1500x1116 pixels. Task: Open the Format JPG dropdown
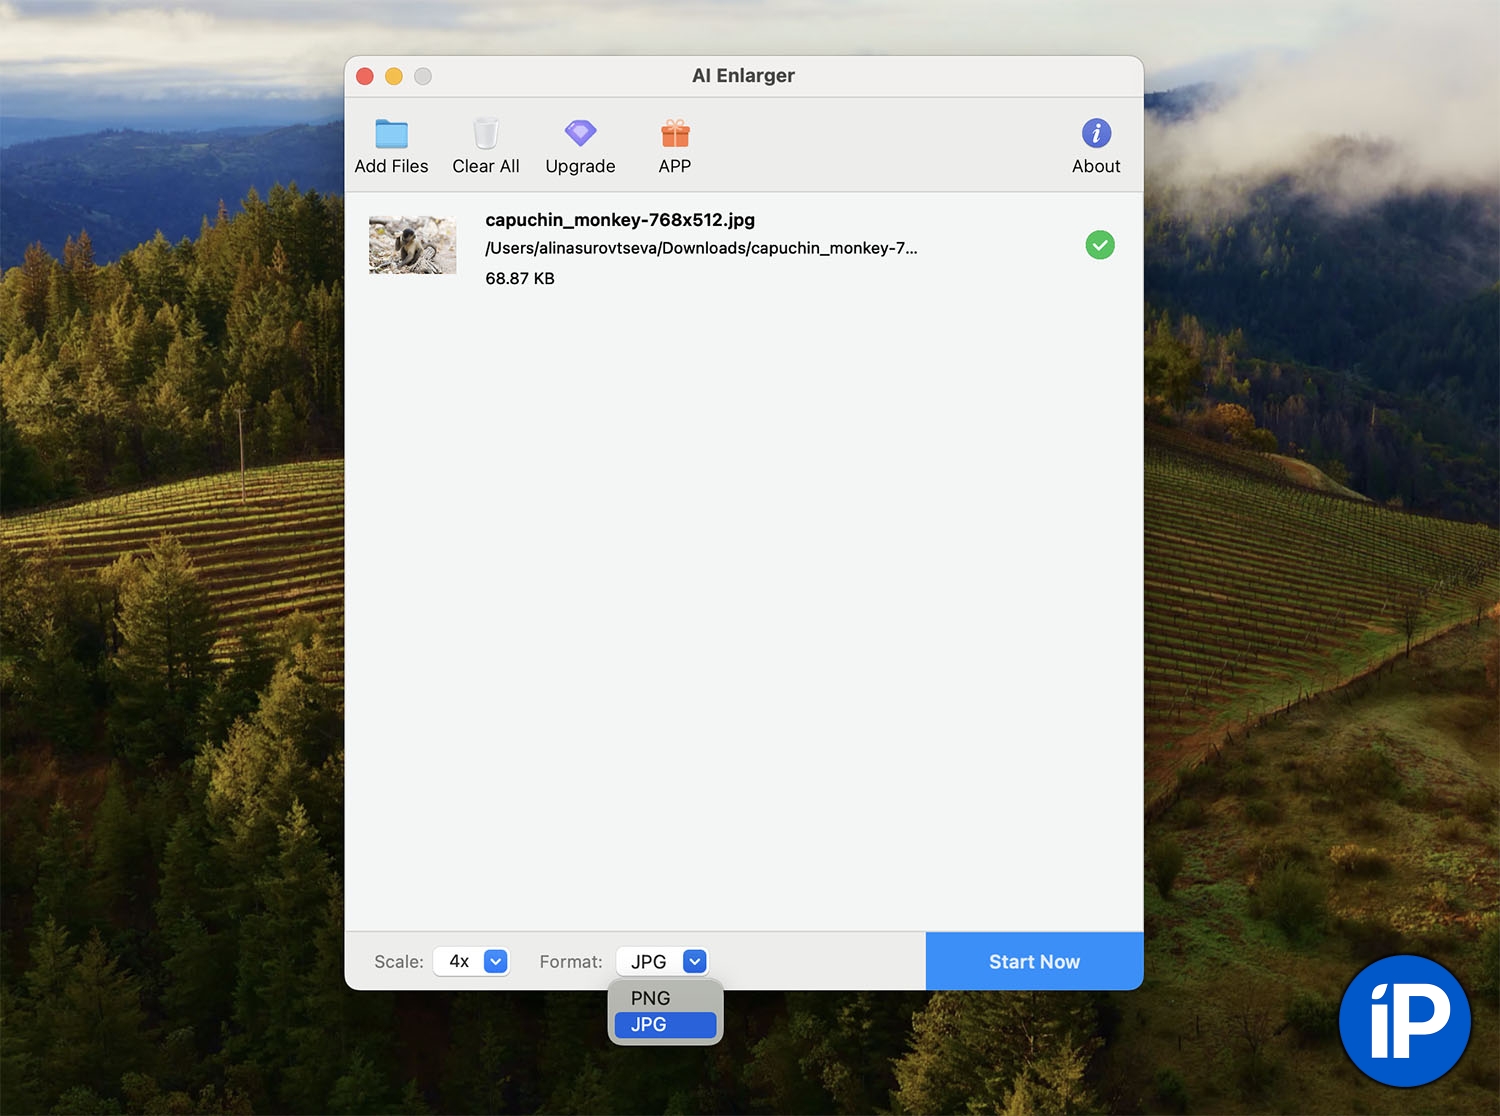click(x=663, y=961)
